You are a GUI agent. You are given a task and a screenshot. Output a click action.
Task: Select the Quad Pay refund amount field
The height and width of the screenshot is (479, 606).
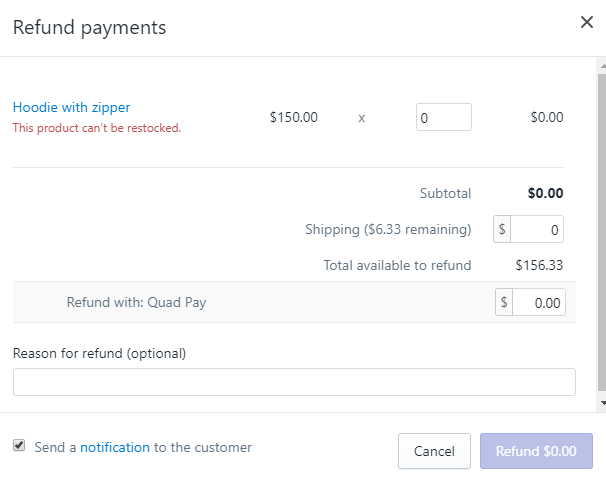[538, 302]
